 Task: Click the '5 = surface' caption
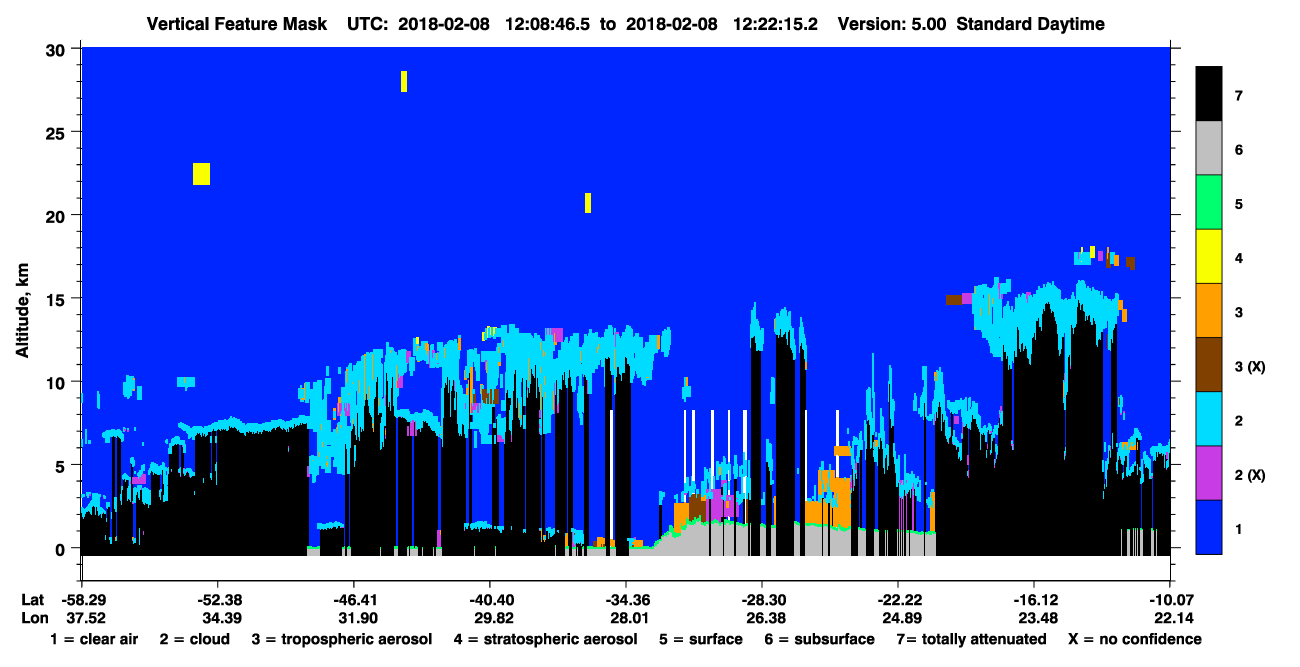pos(700,639)
